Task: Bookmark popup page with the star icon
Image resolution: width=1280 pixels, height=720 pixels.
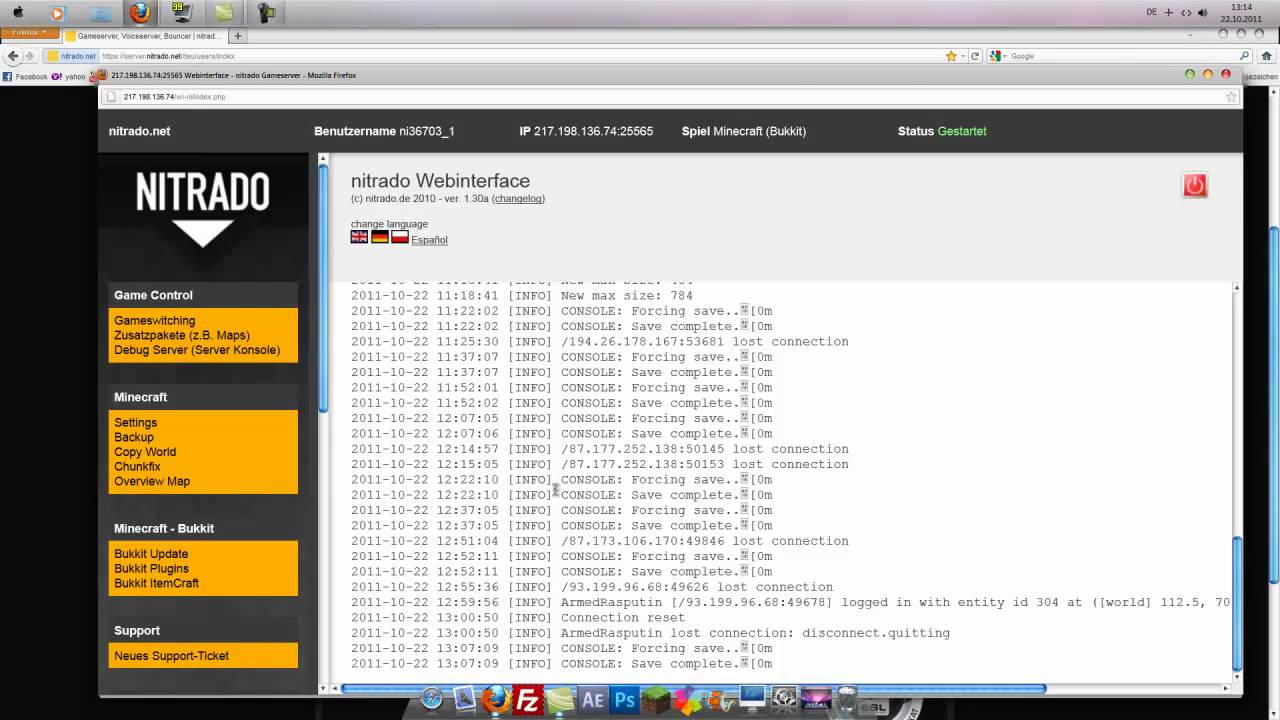Action: [x=1231, y=97]
